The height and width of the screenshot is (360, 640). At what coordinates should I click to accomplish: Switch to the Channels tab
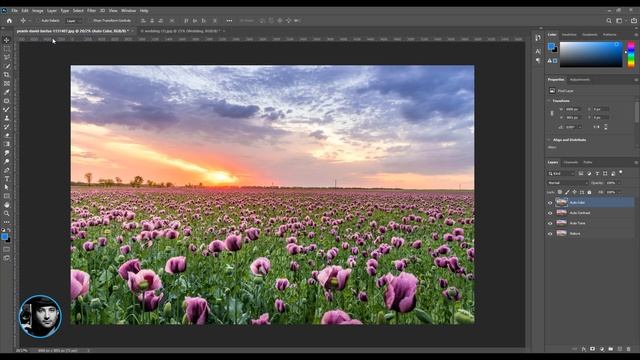click(x=571, y=162)
